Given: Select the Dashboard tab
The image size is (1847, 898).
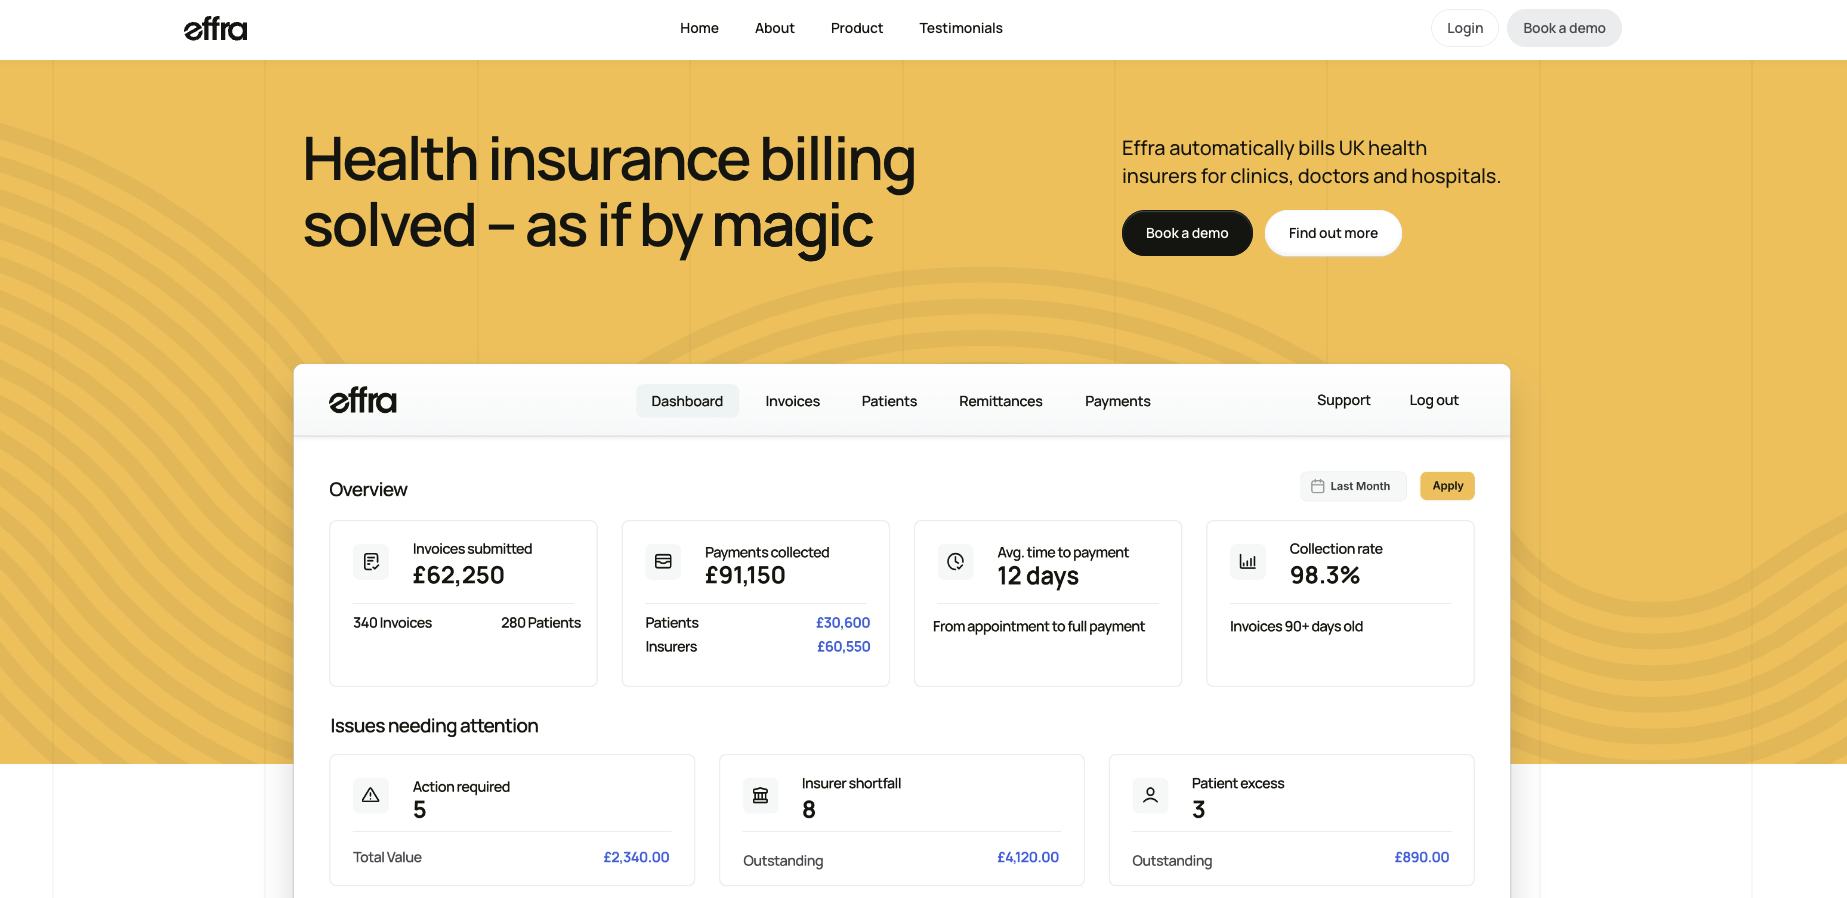Looking at the screenshot, I should click(x=687, y=401).
